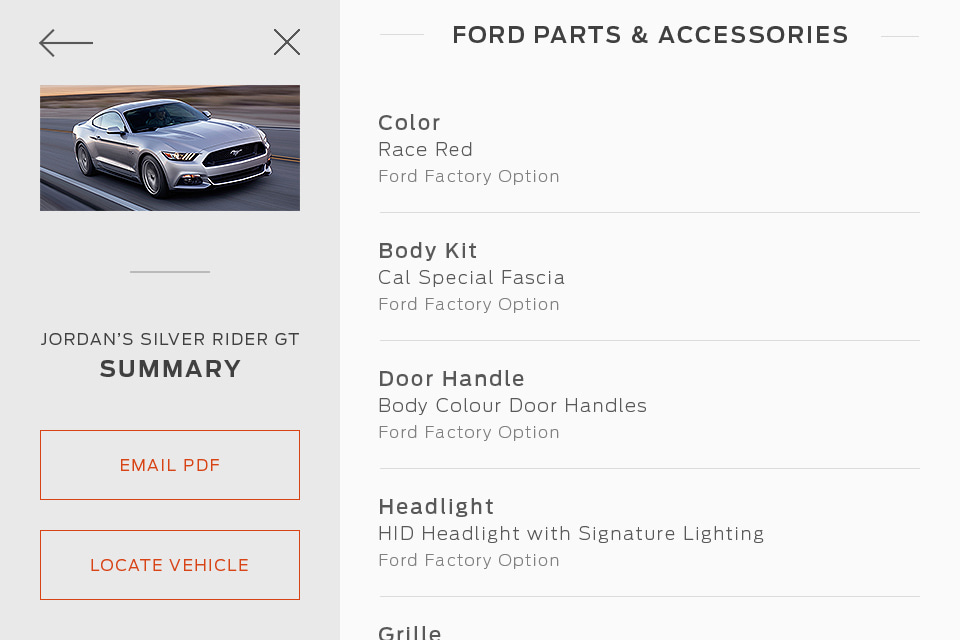Select the Grille list item

pyautogui.click(x=410, y=632)
